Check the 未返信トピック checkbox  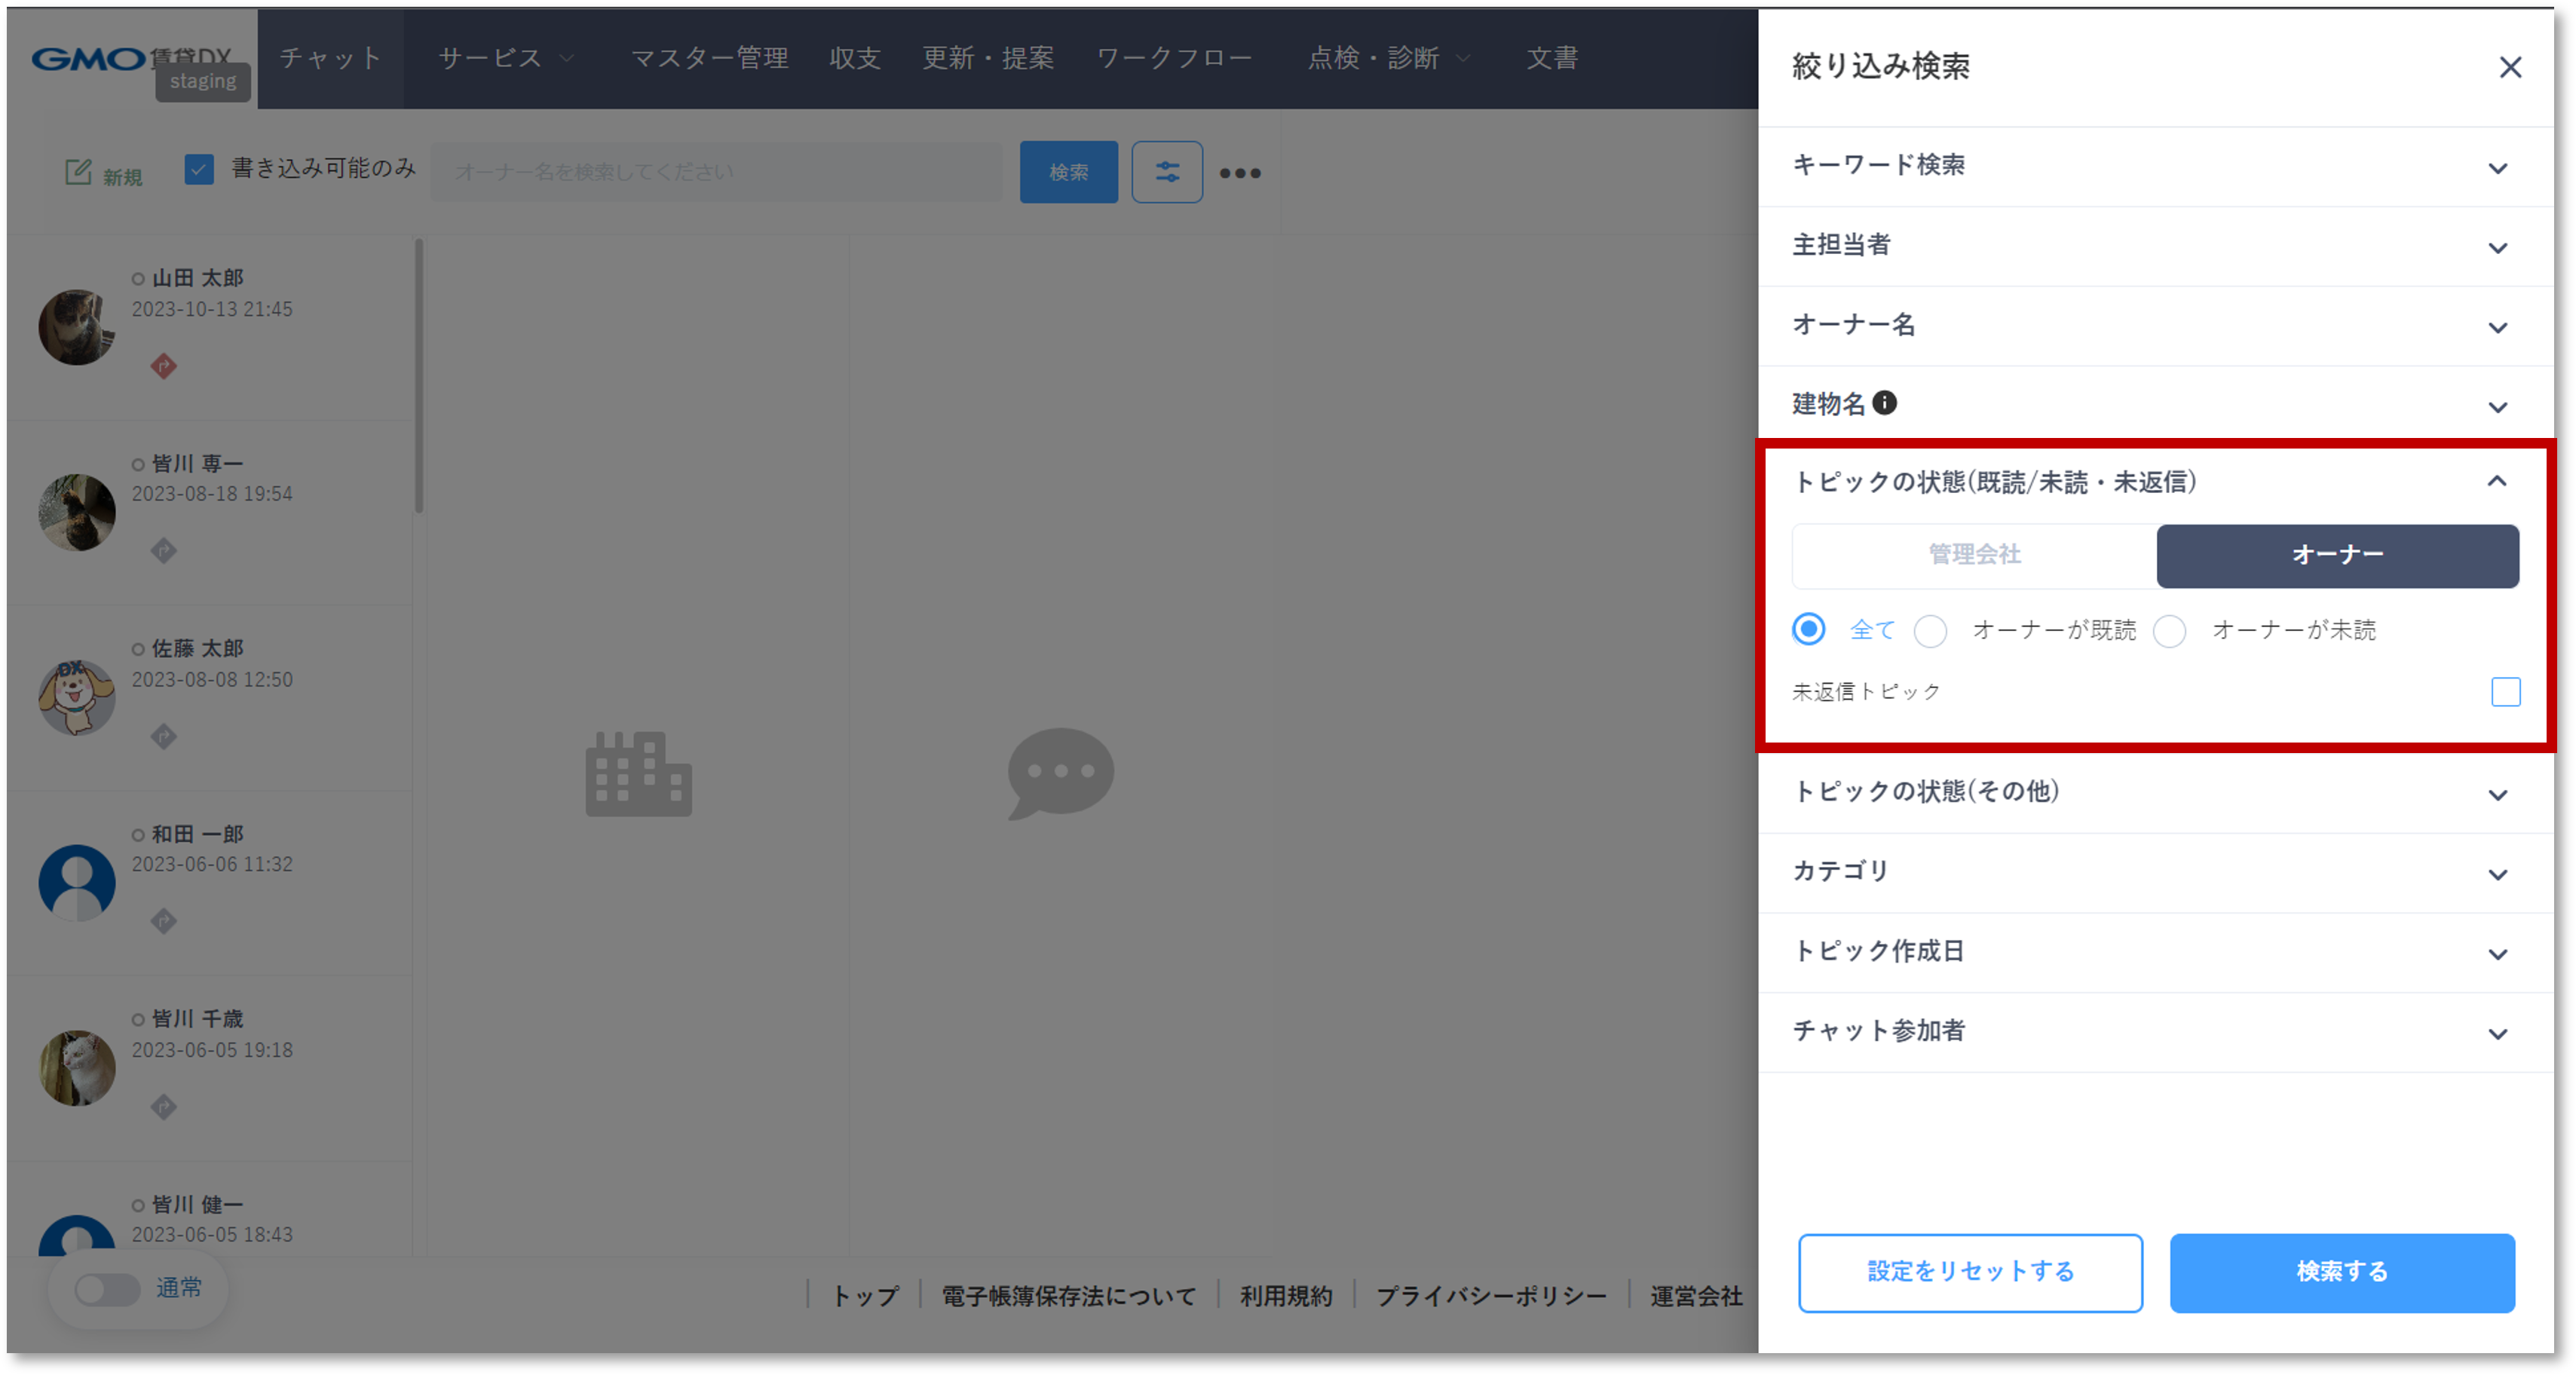click(2504, 691)
